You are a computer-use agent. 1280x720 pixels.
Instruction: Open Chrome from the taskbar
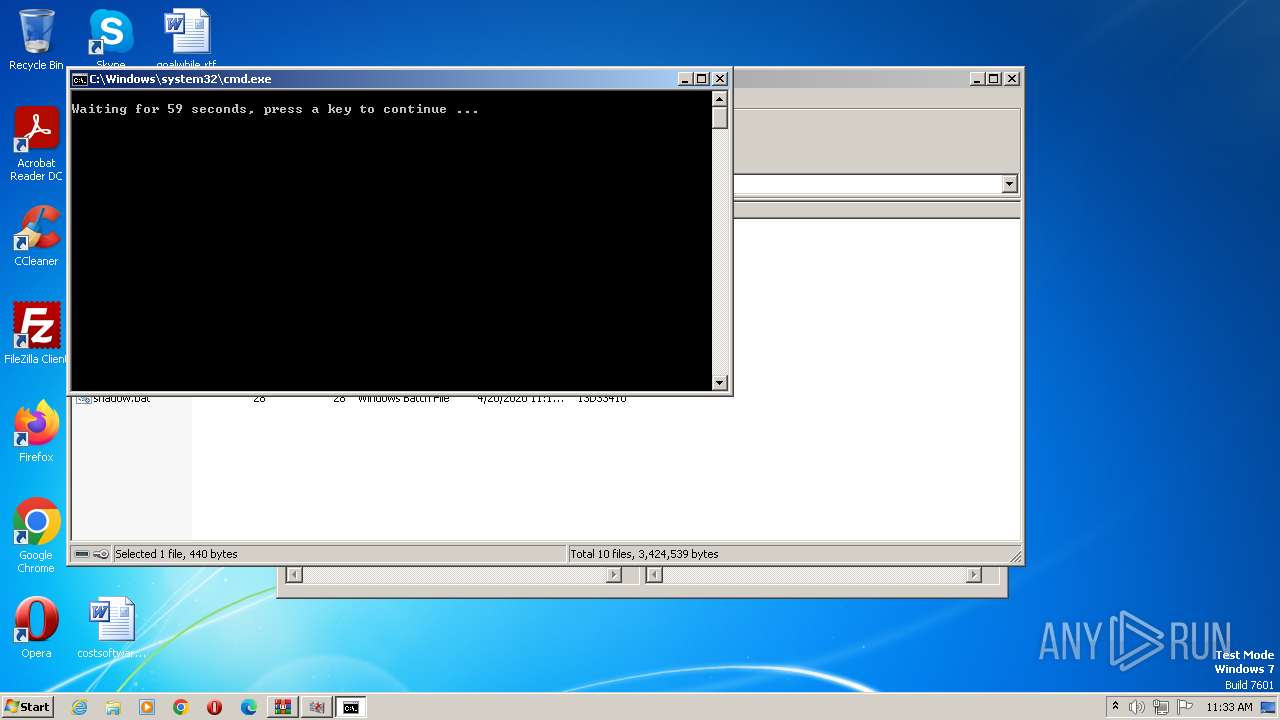181,707
